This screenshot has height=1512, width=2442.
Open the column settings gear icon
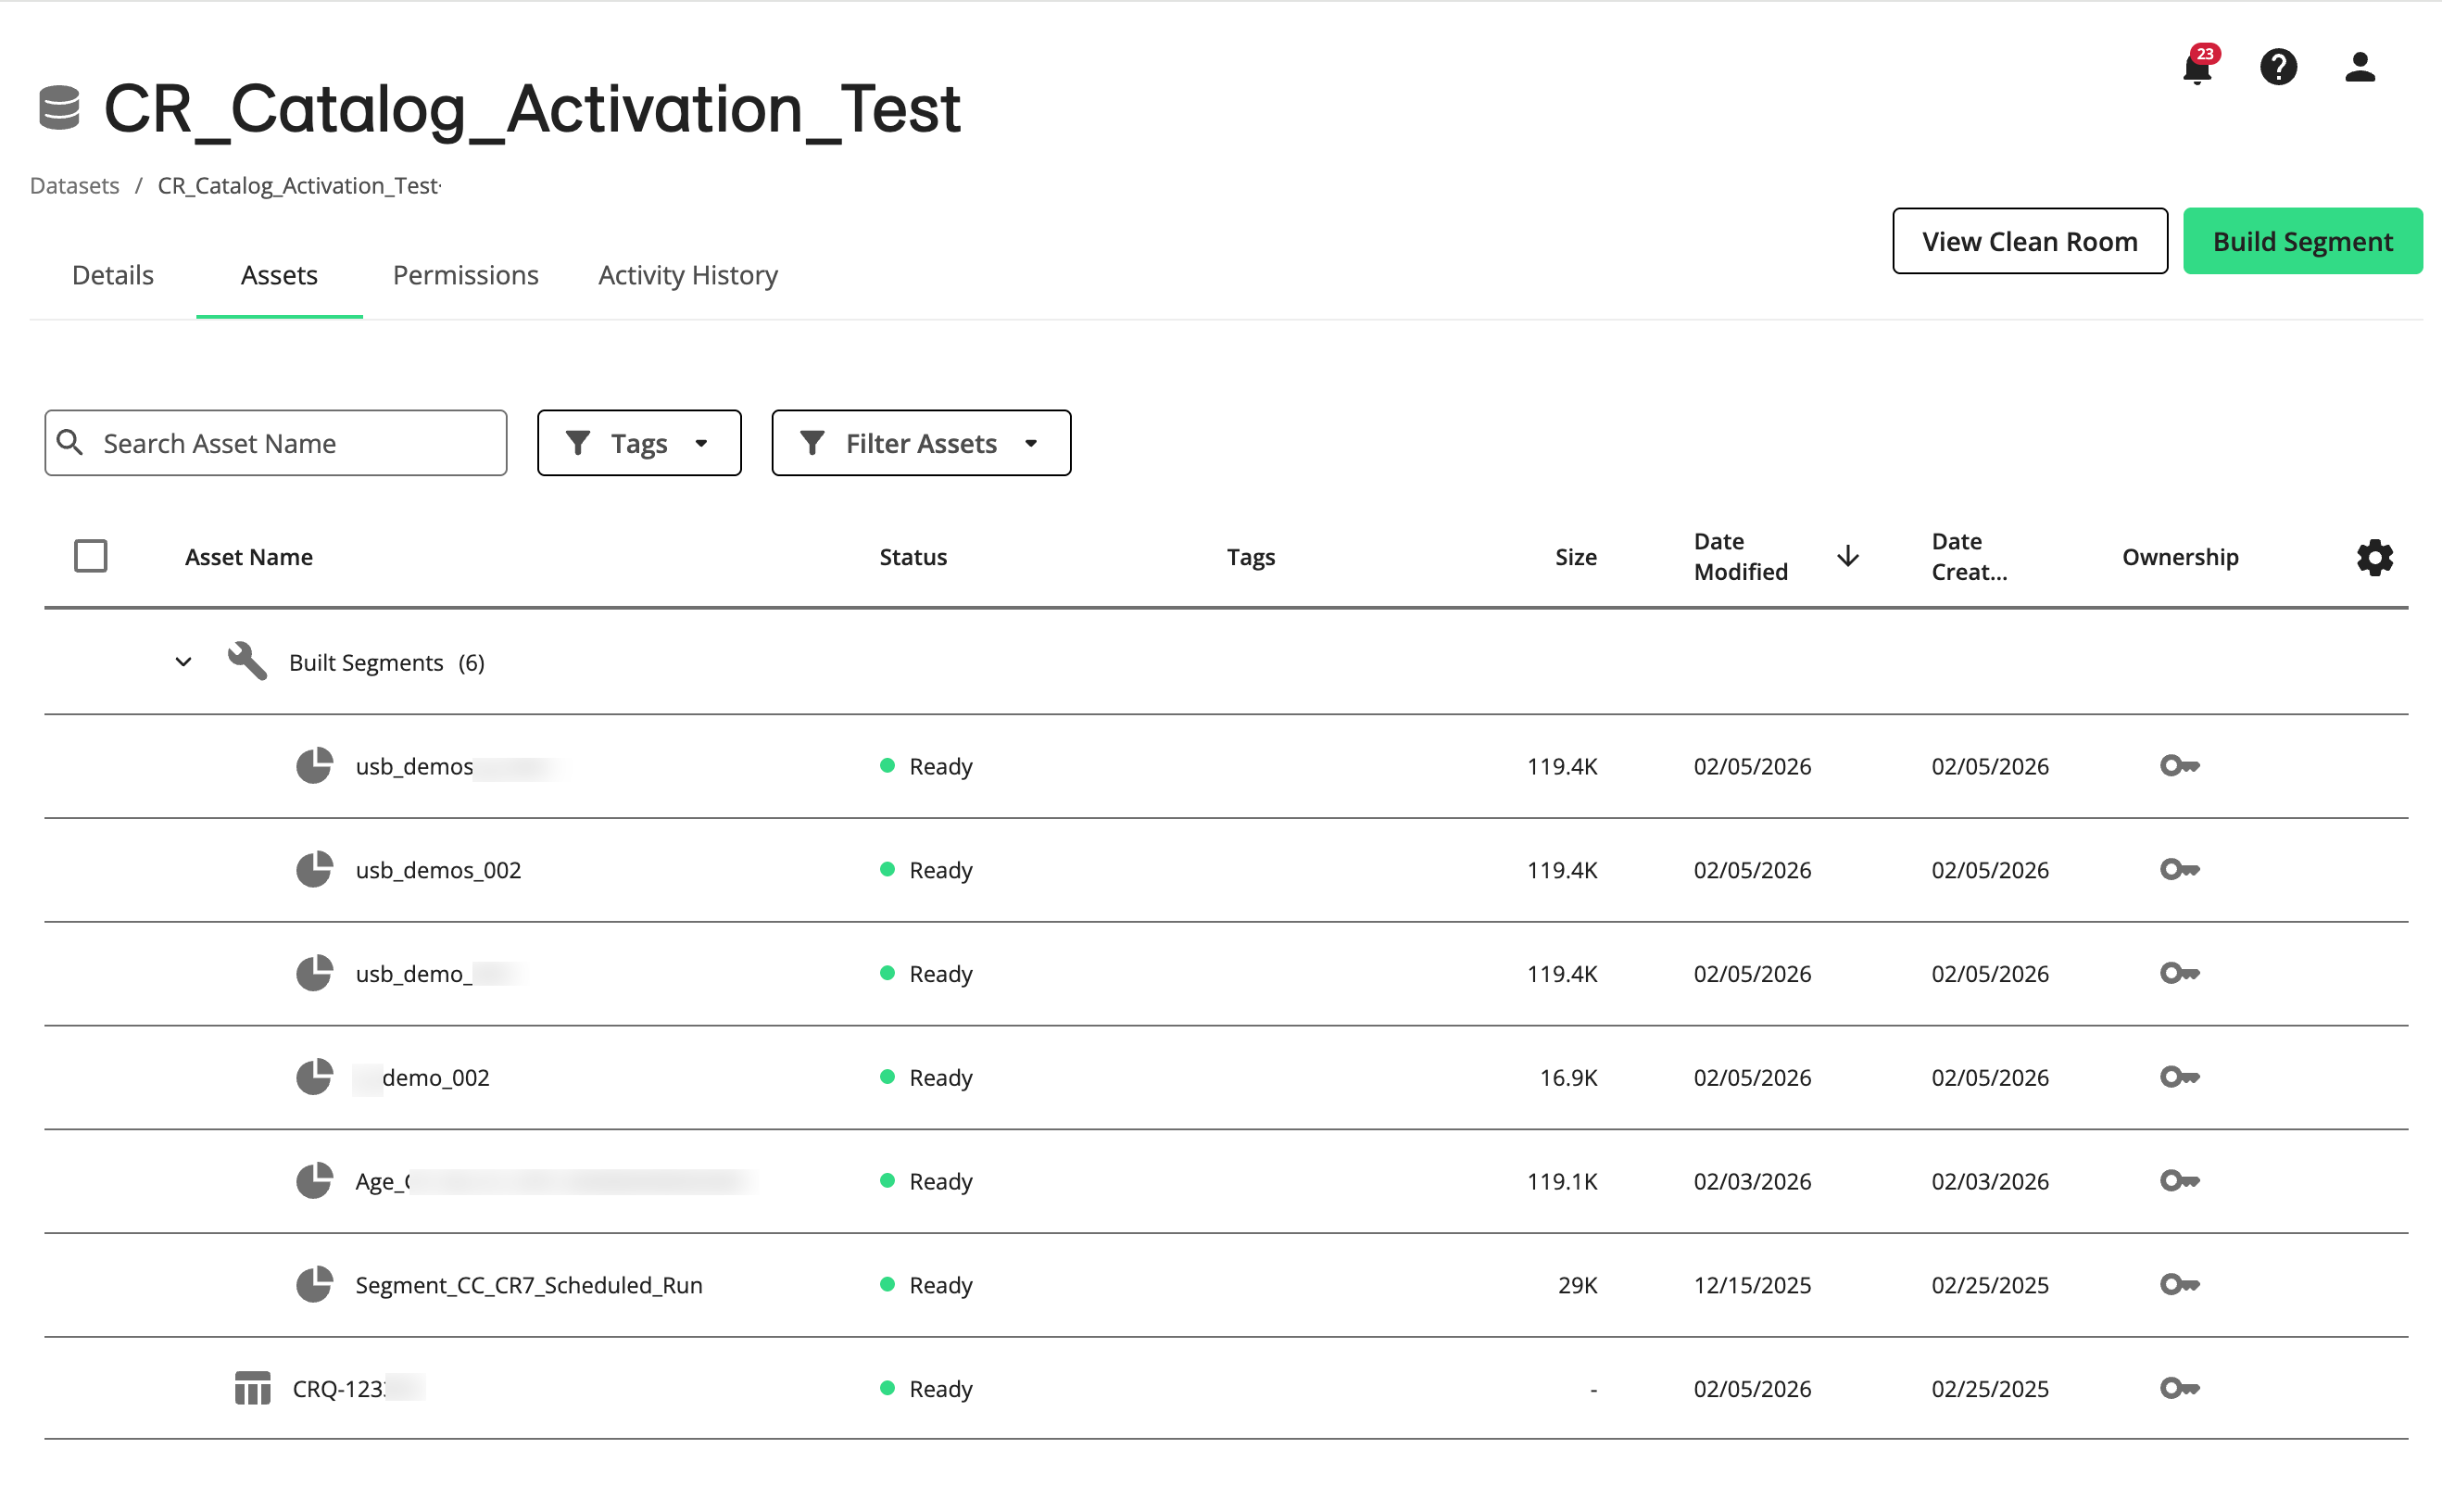(2374, 557)
